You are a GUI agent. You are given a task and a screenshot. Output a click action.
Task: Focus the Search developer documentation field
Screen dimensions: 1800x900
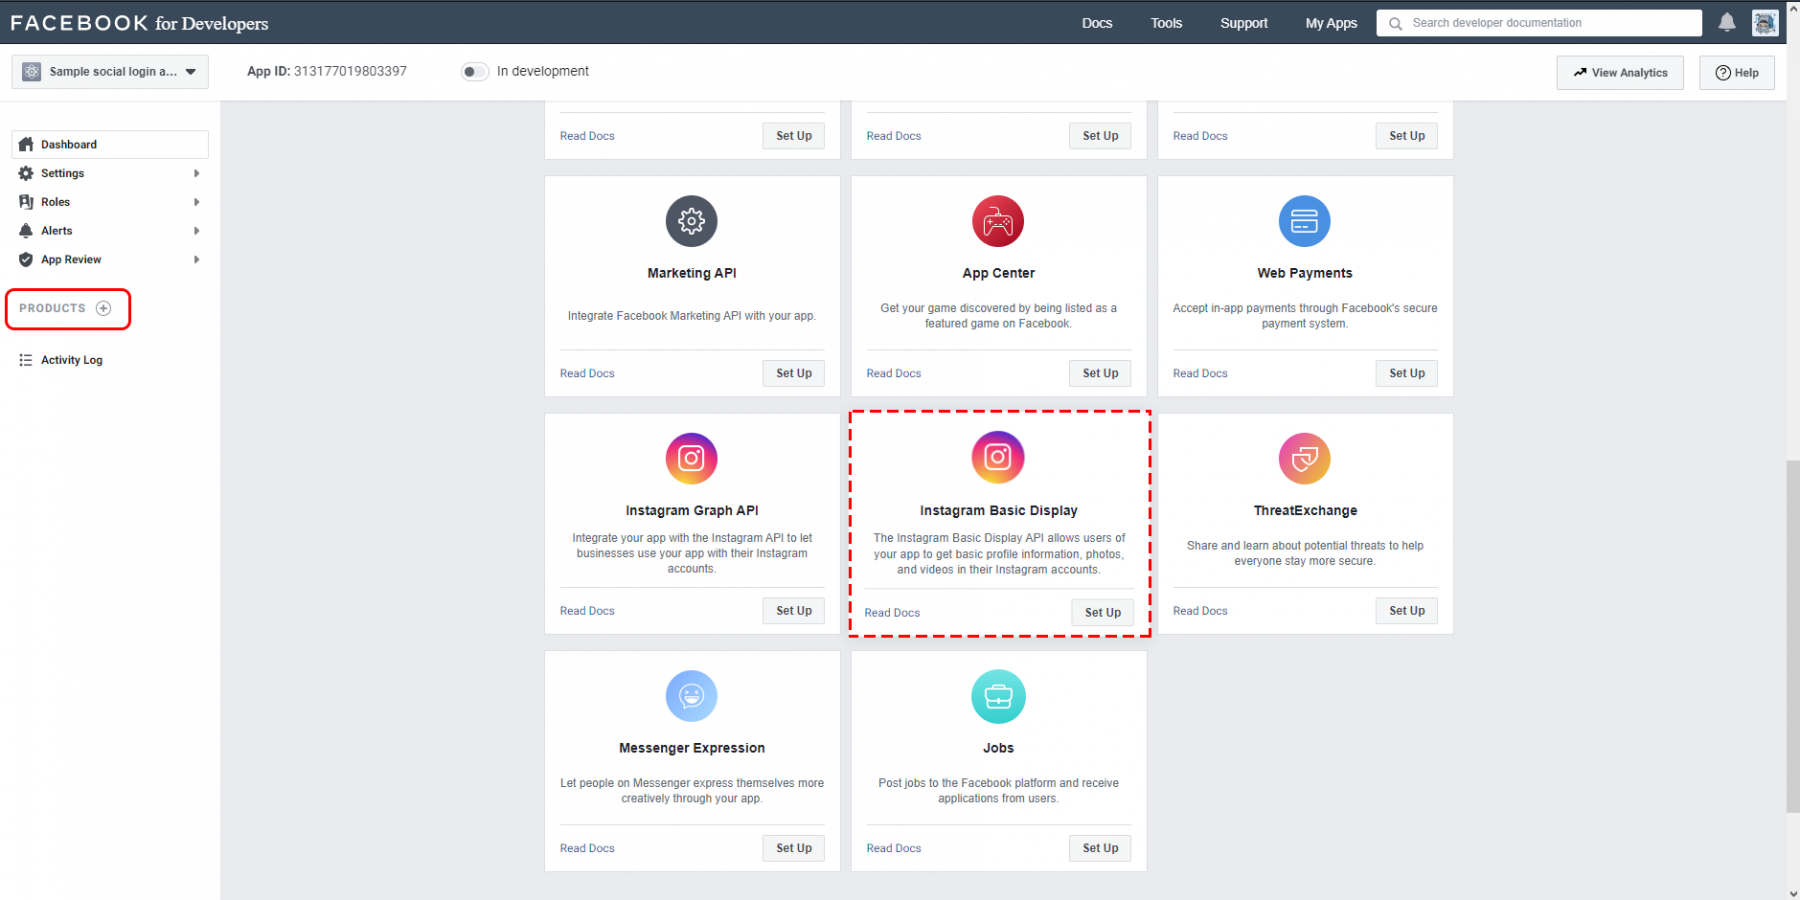[1539, 23]
